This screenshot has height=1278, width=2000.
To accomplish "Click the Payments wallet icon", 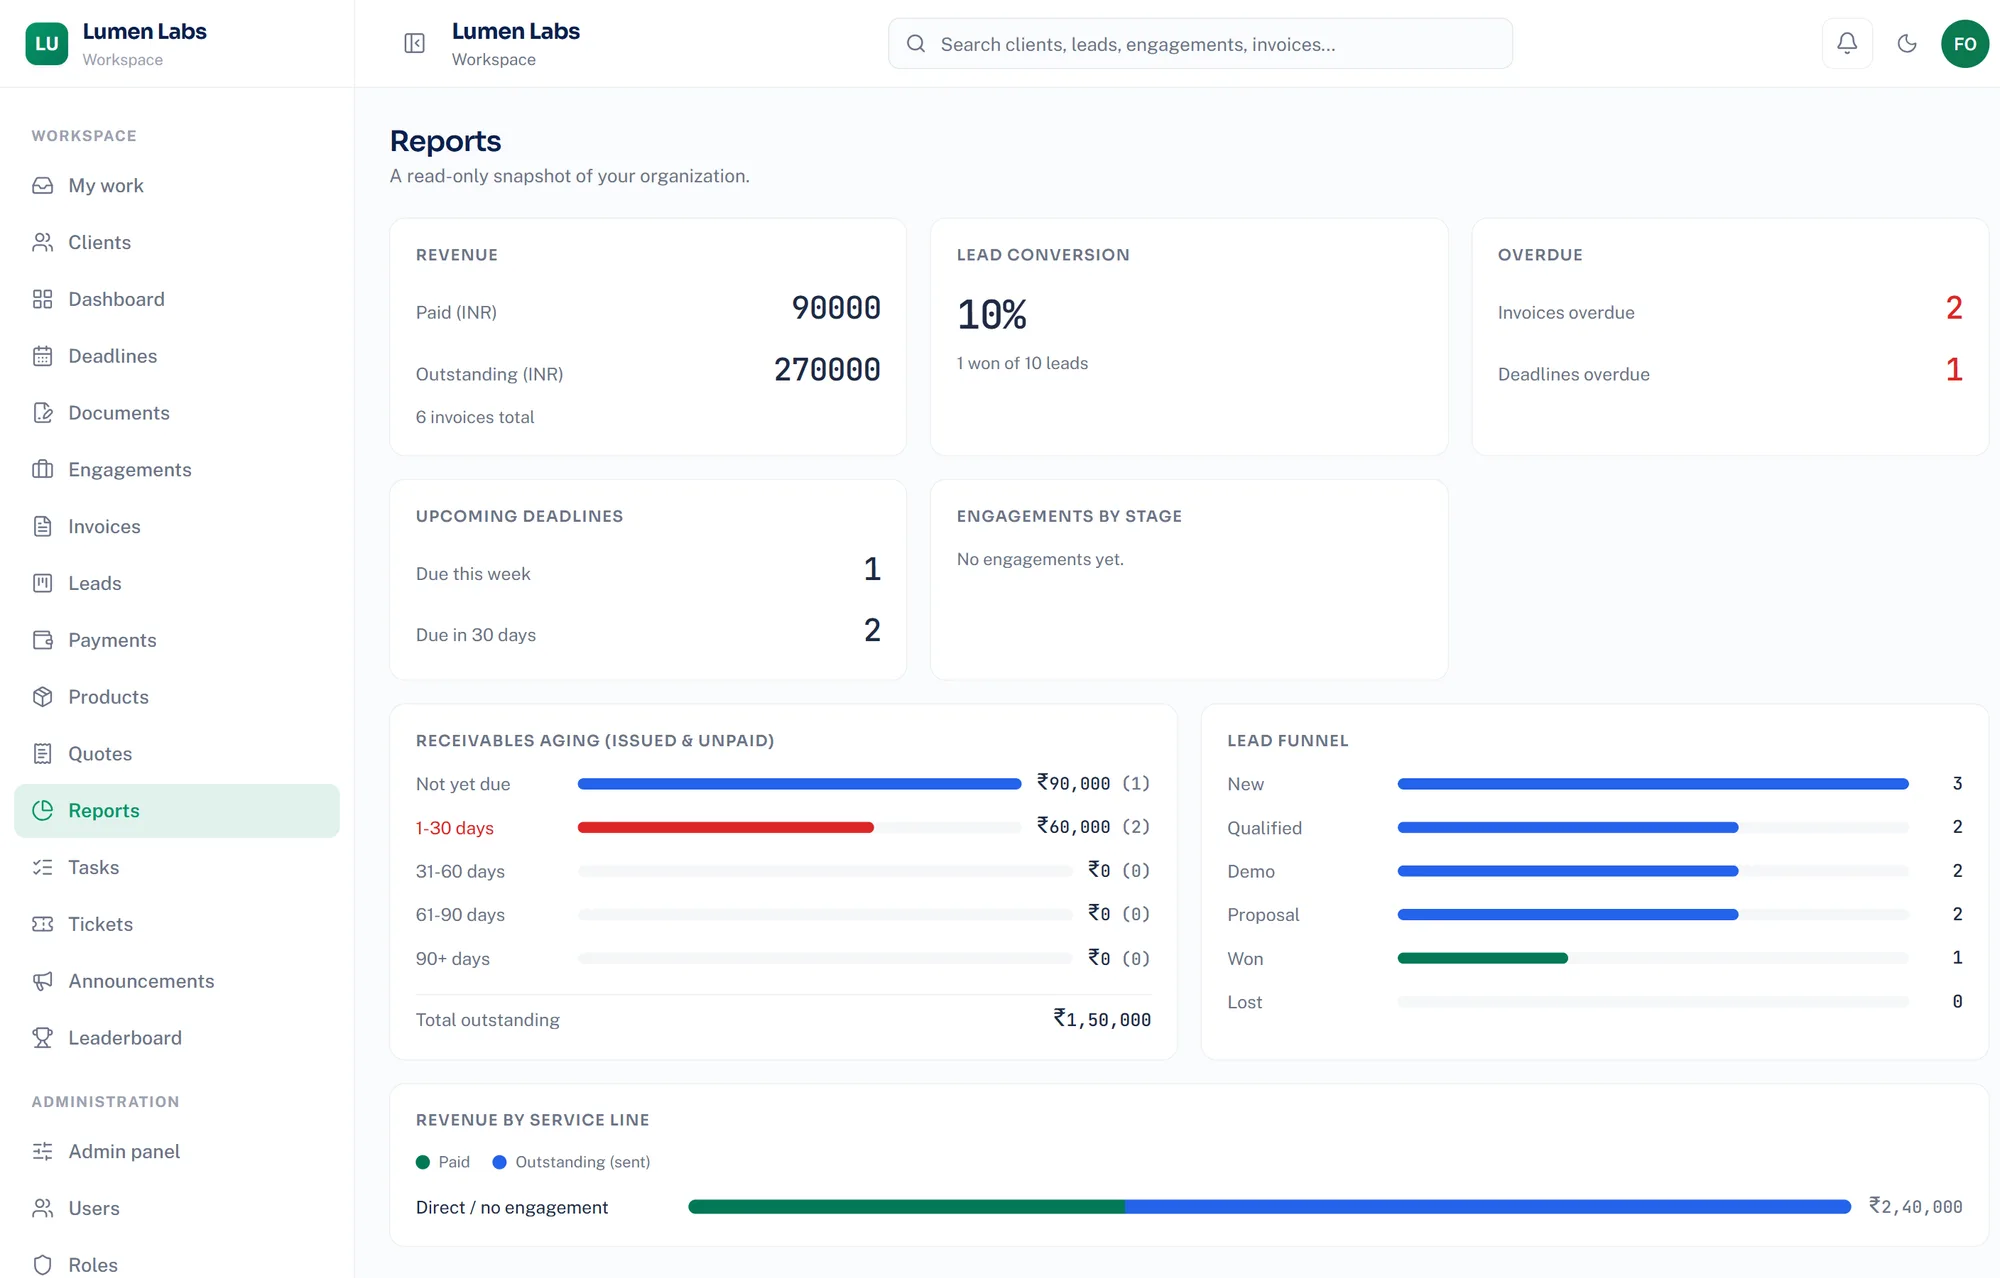I will pos(42,641).
